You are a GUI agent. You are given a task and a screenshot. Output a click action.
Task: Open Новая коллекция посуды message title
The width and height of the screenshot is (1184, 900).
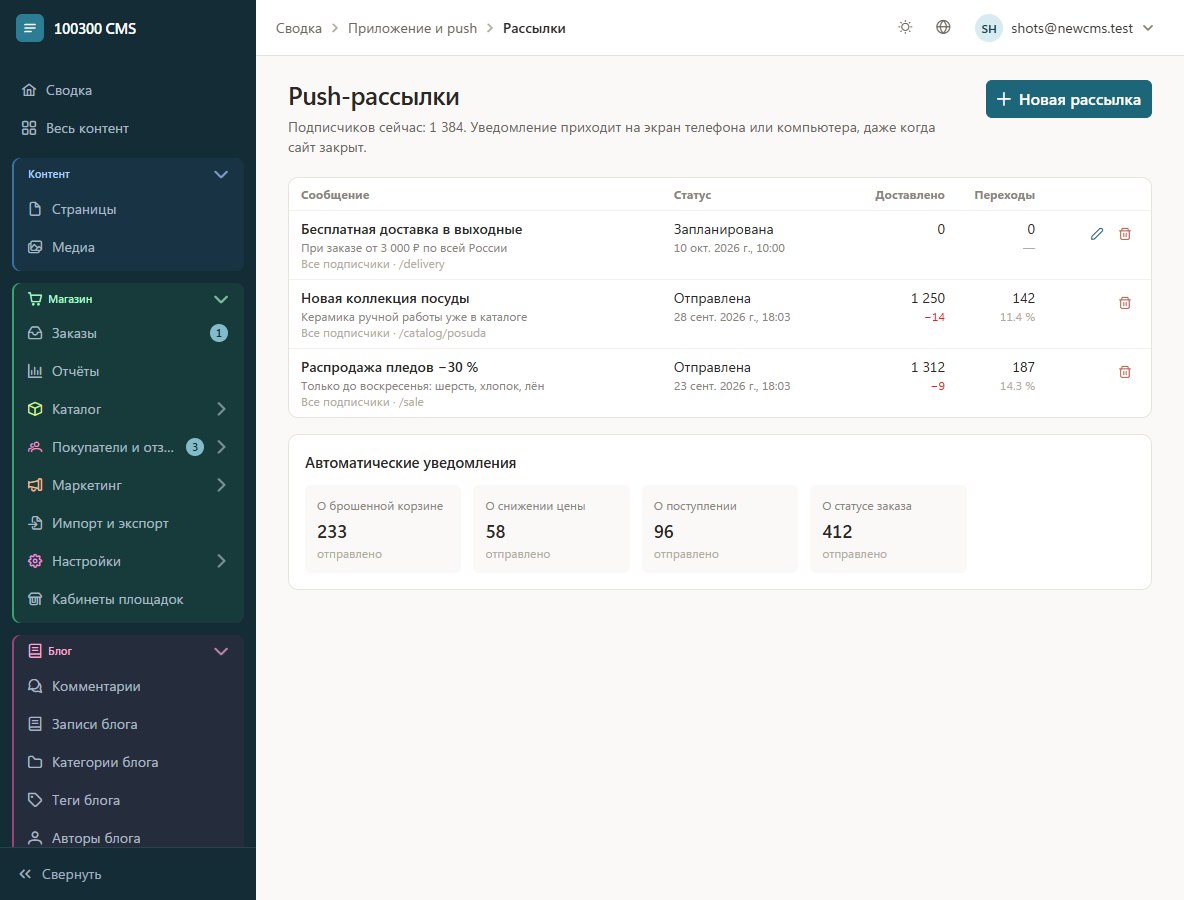pyautogui.click(x=385, y=298)
